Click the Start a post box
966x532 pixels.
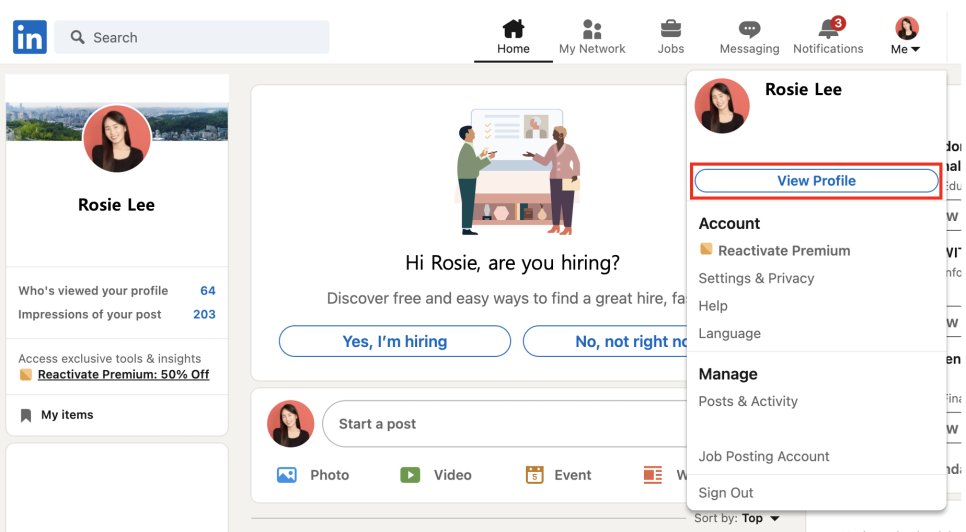coord(504,424)
